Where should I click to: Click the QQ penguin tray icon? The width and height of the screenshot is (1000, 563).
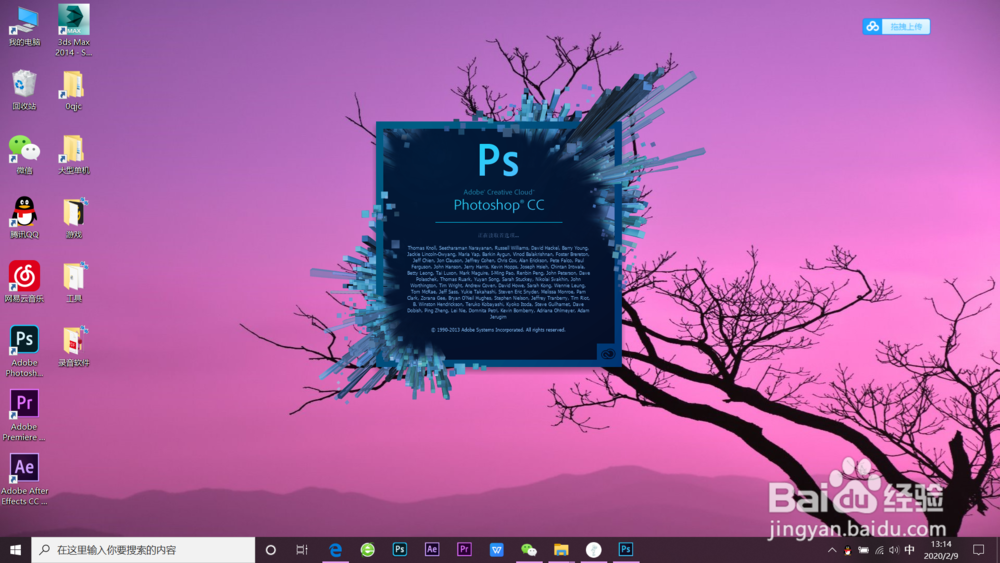tap(848, 550)
